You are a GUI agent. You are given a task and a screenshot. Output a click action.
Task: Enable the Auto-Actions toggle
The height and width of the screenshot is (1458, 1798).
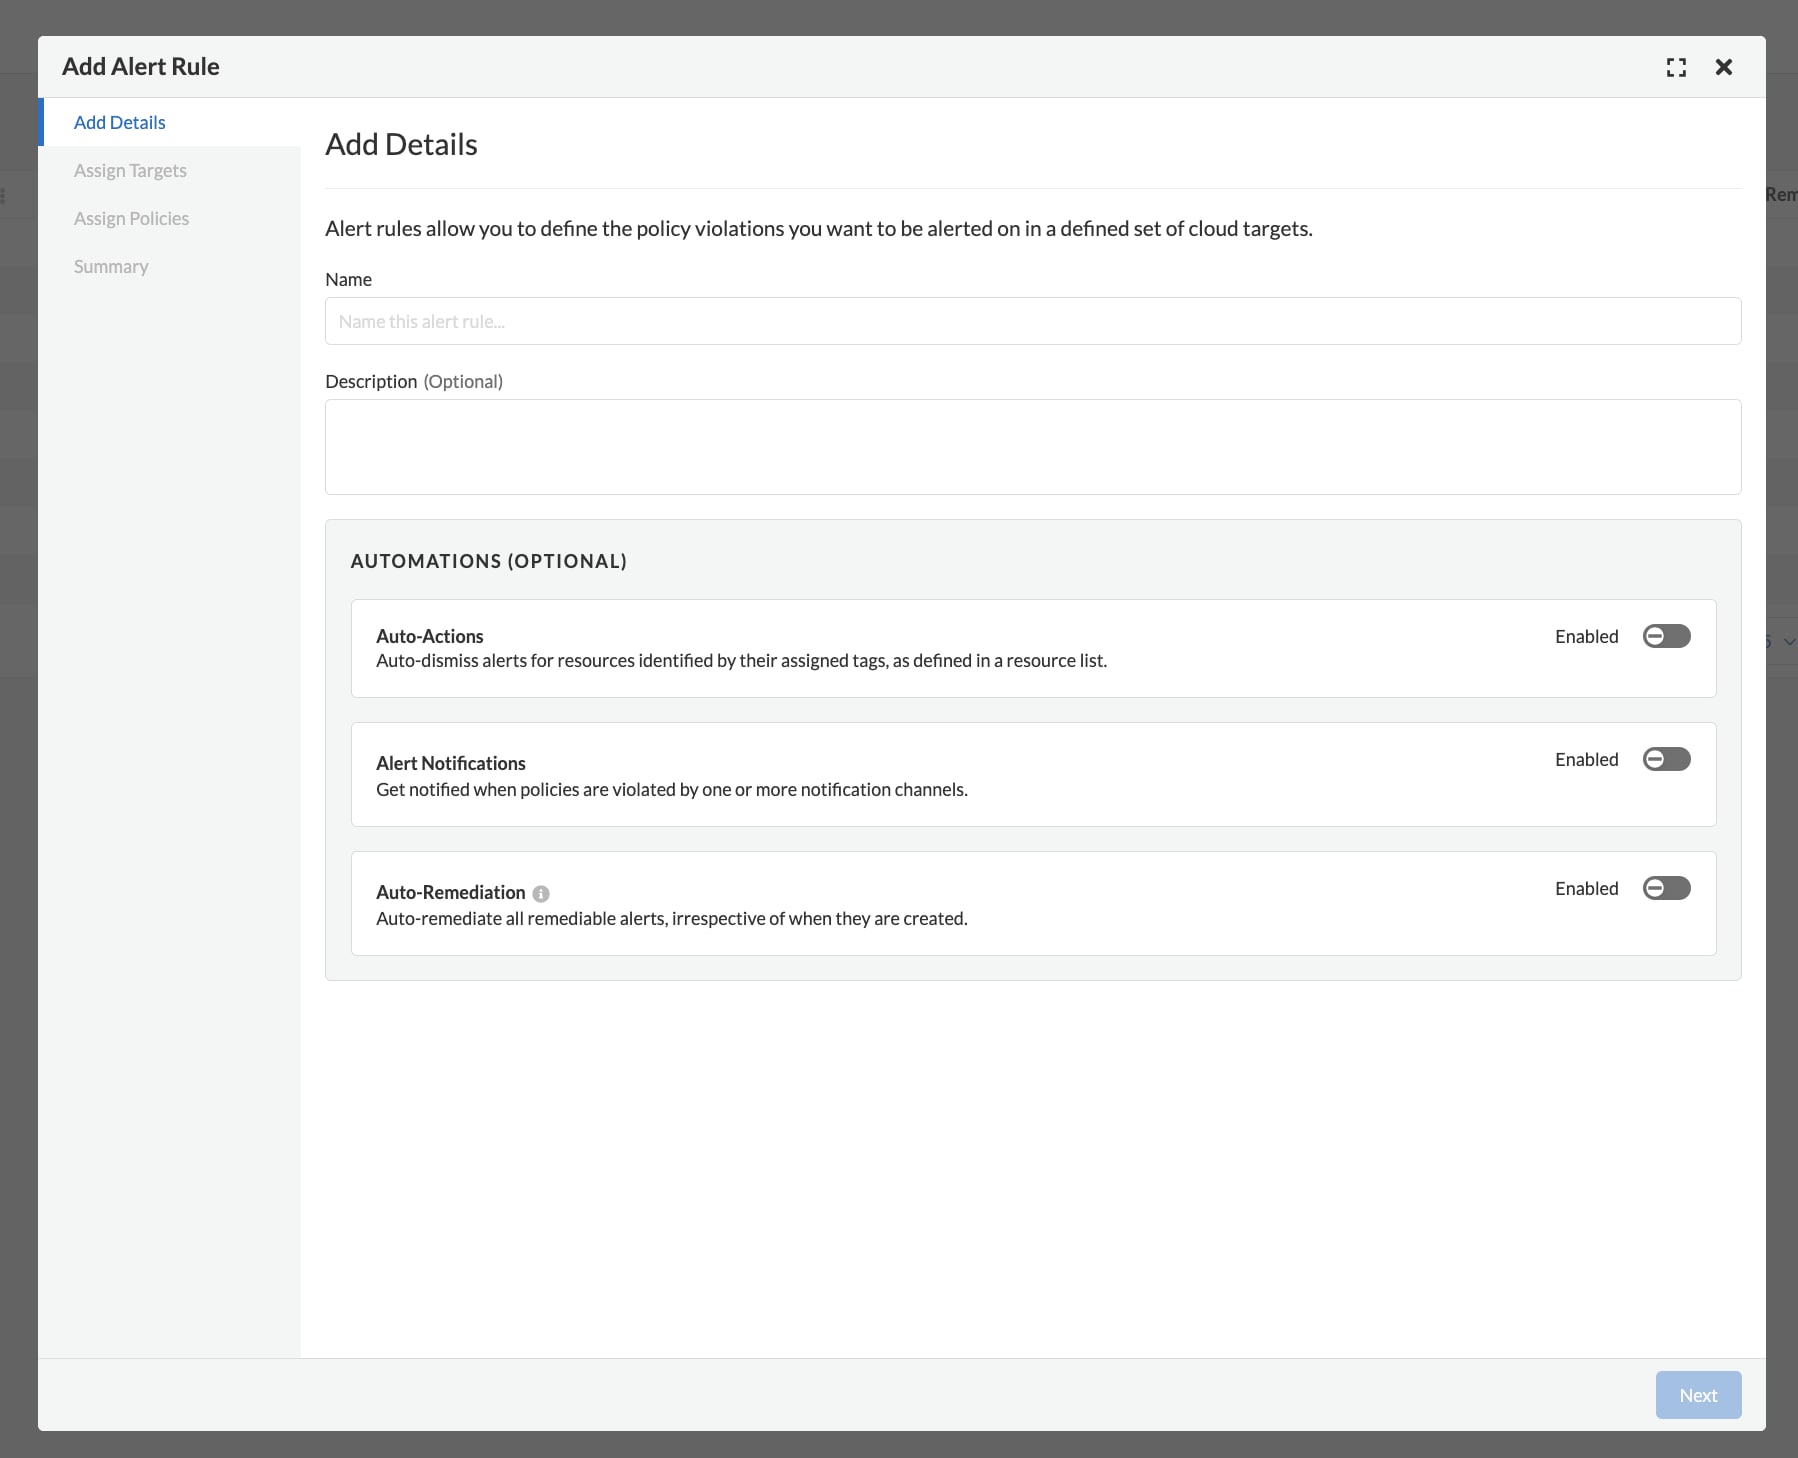coord(1667,636)
